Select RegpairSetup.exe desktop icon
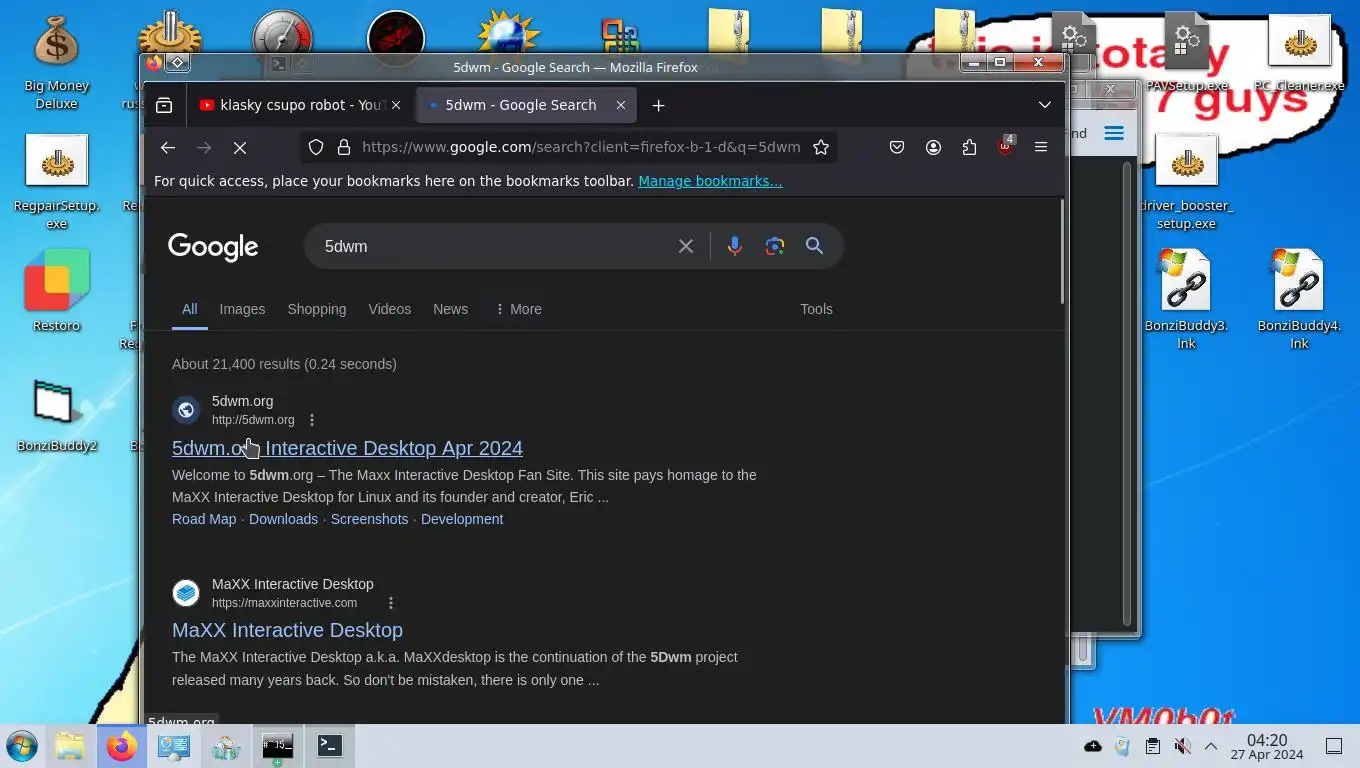 pos(56,182)
